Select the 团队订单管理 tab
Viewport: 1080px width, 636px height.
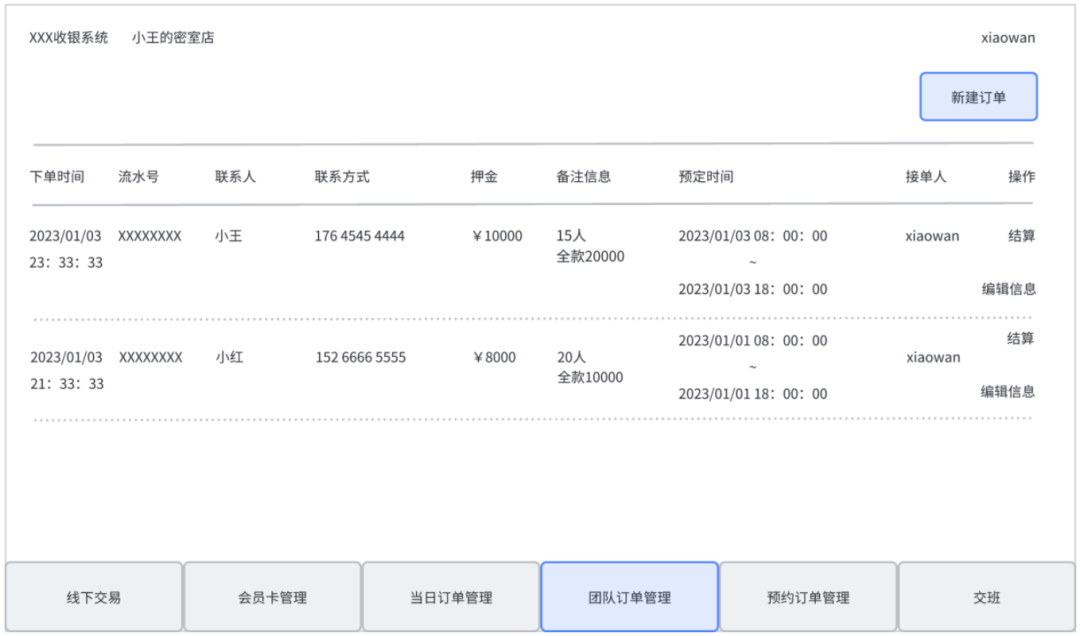629,596
